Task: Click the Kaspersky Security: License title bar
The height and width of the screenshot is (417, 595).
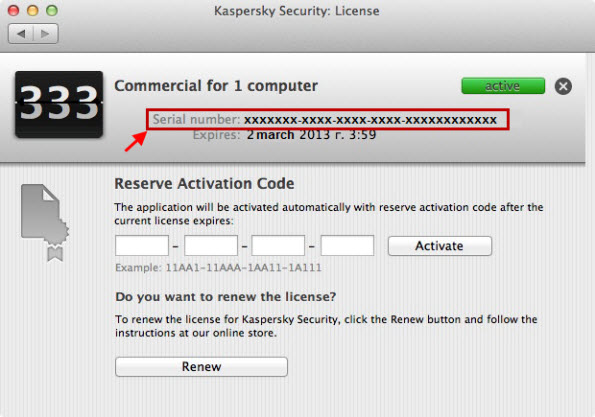Action: point(297,11)
